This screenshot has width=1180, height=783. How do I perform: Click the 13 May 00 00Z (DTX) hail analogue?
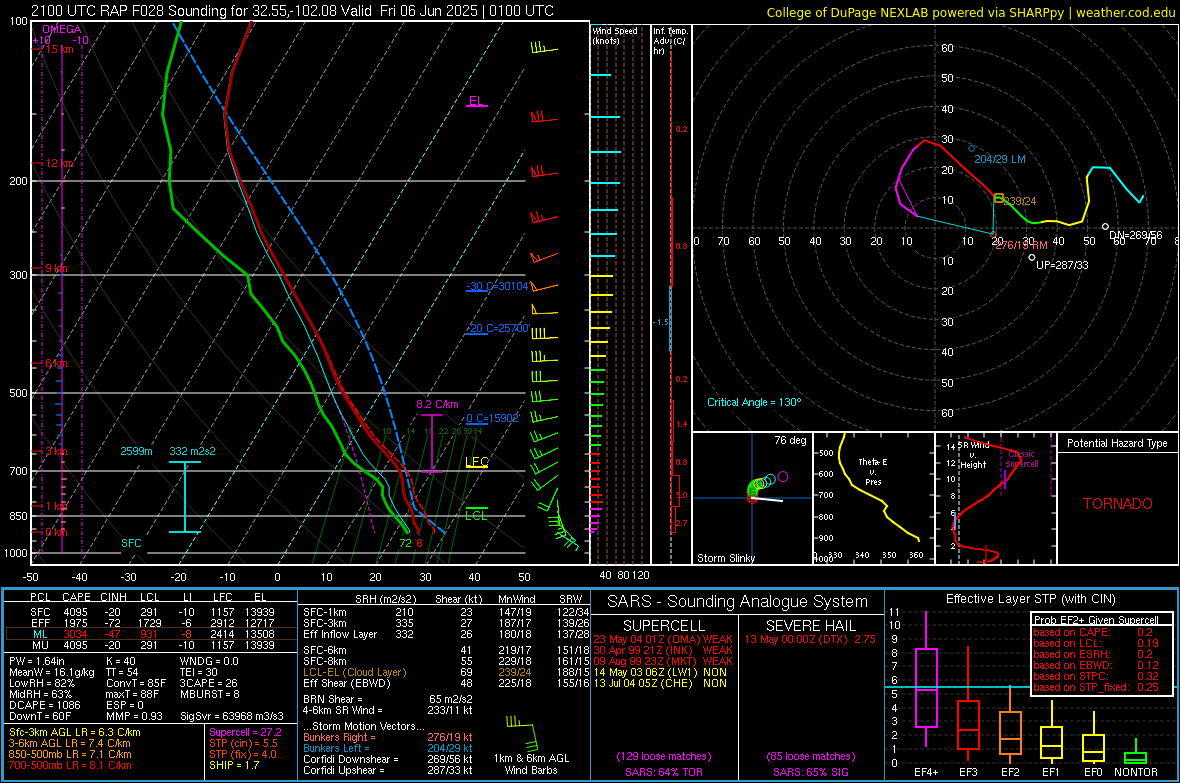tap(810, 639)
